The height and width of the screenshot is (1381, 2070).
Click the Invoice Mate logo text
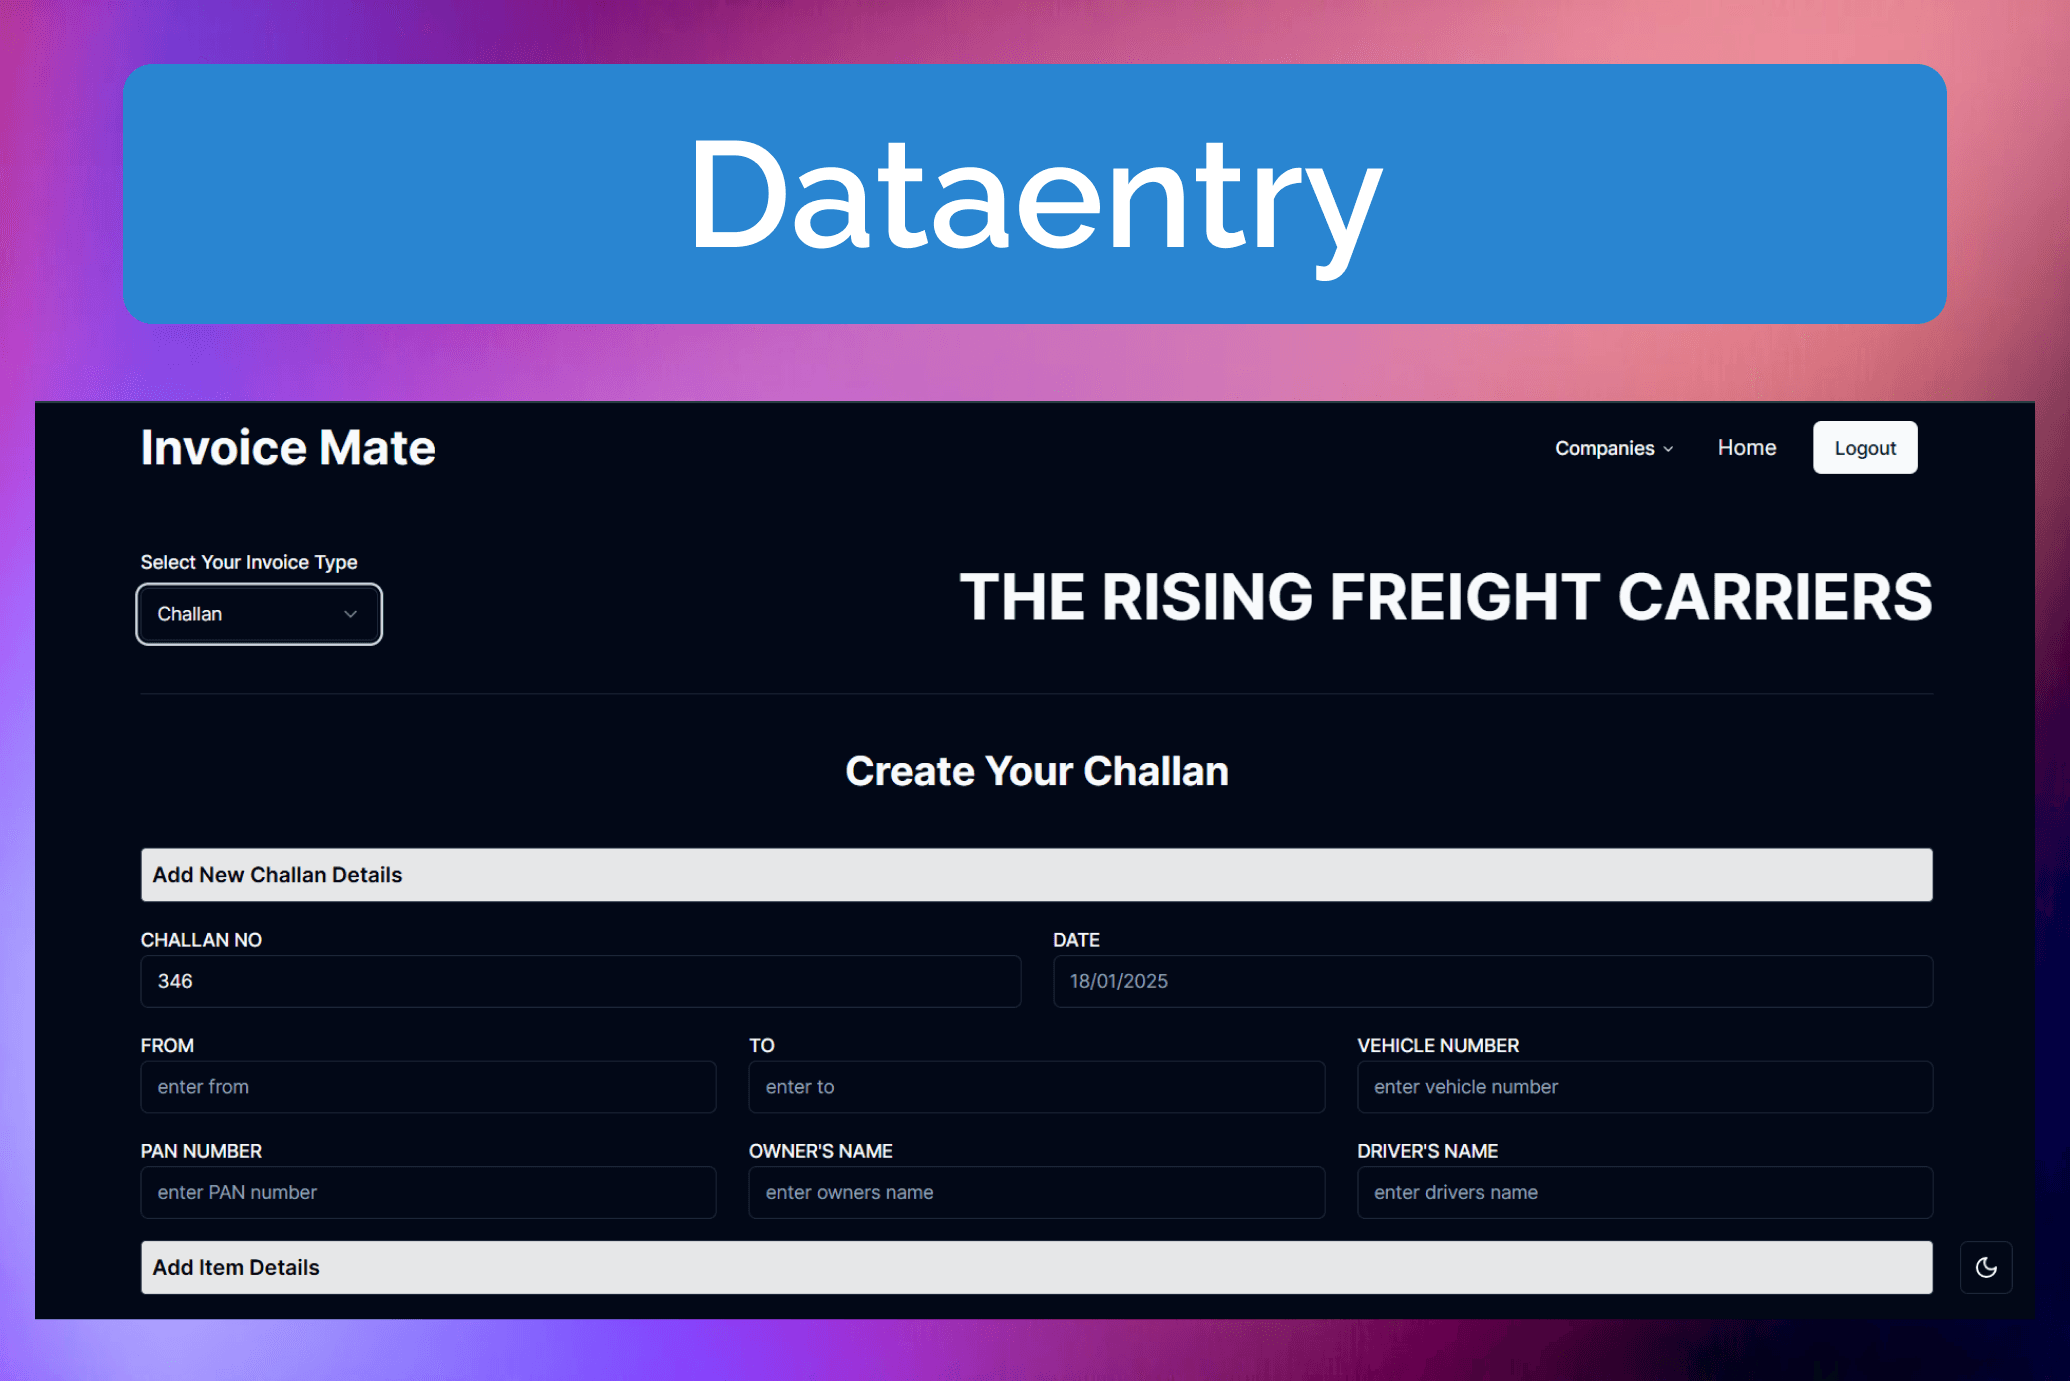point(288,447)
